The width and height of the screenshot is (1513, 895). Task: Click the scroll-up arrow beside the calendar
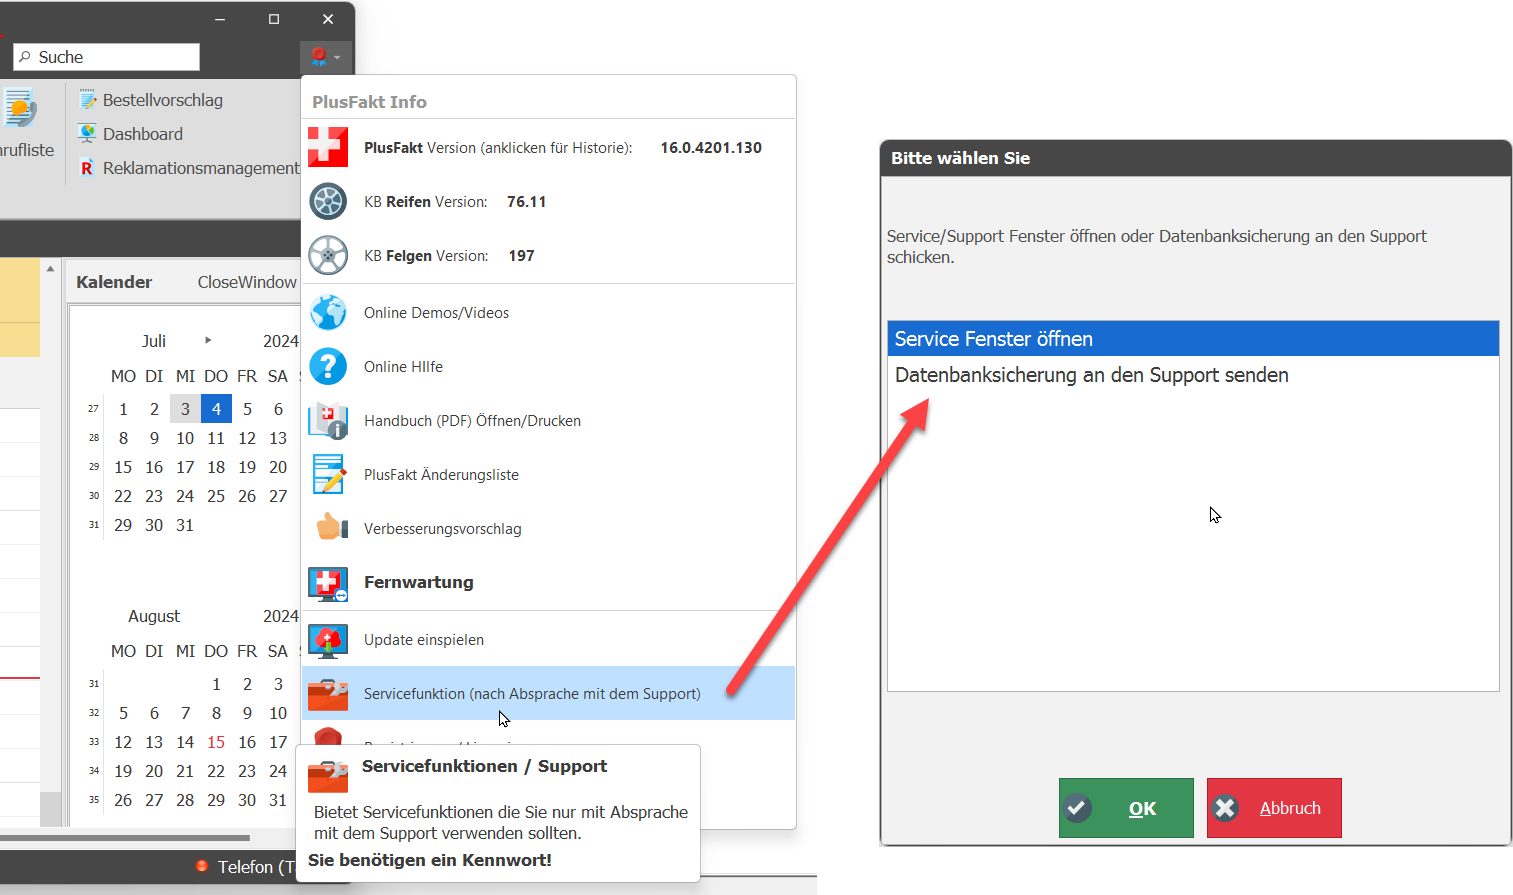(50, 269)
